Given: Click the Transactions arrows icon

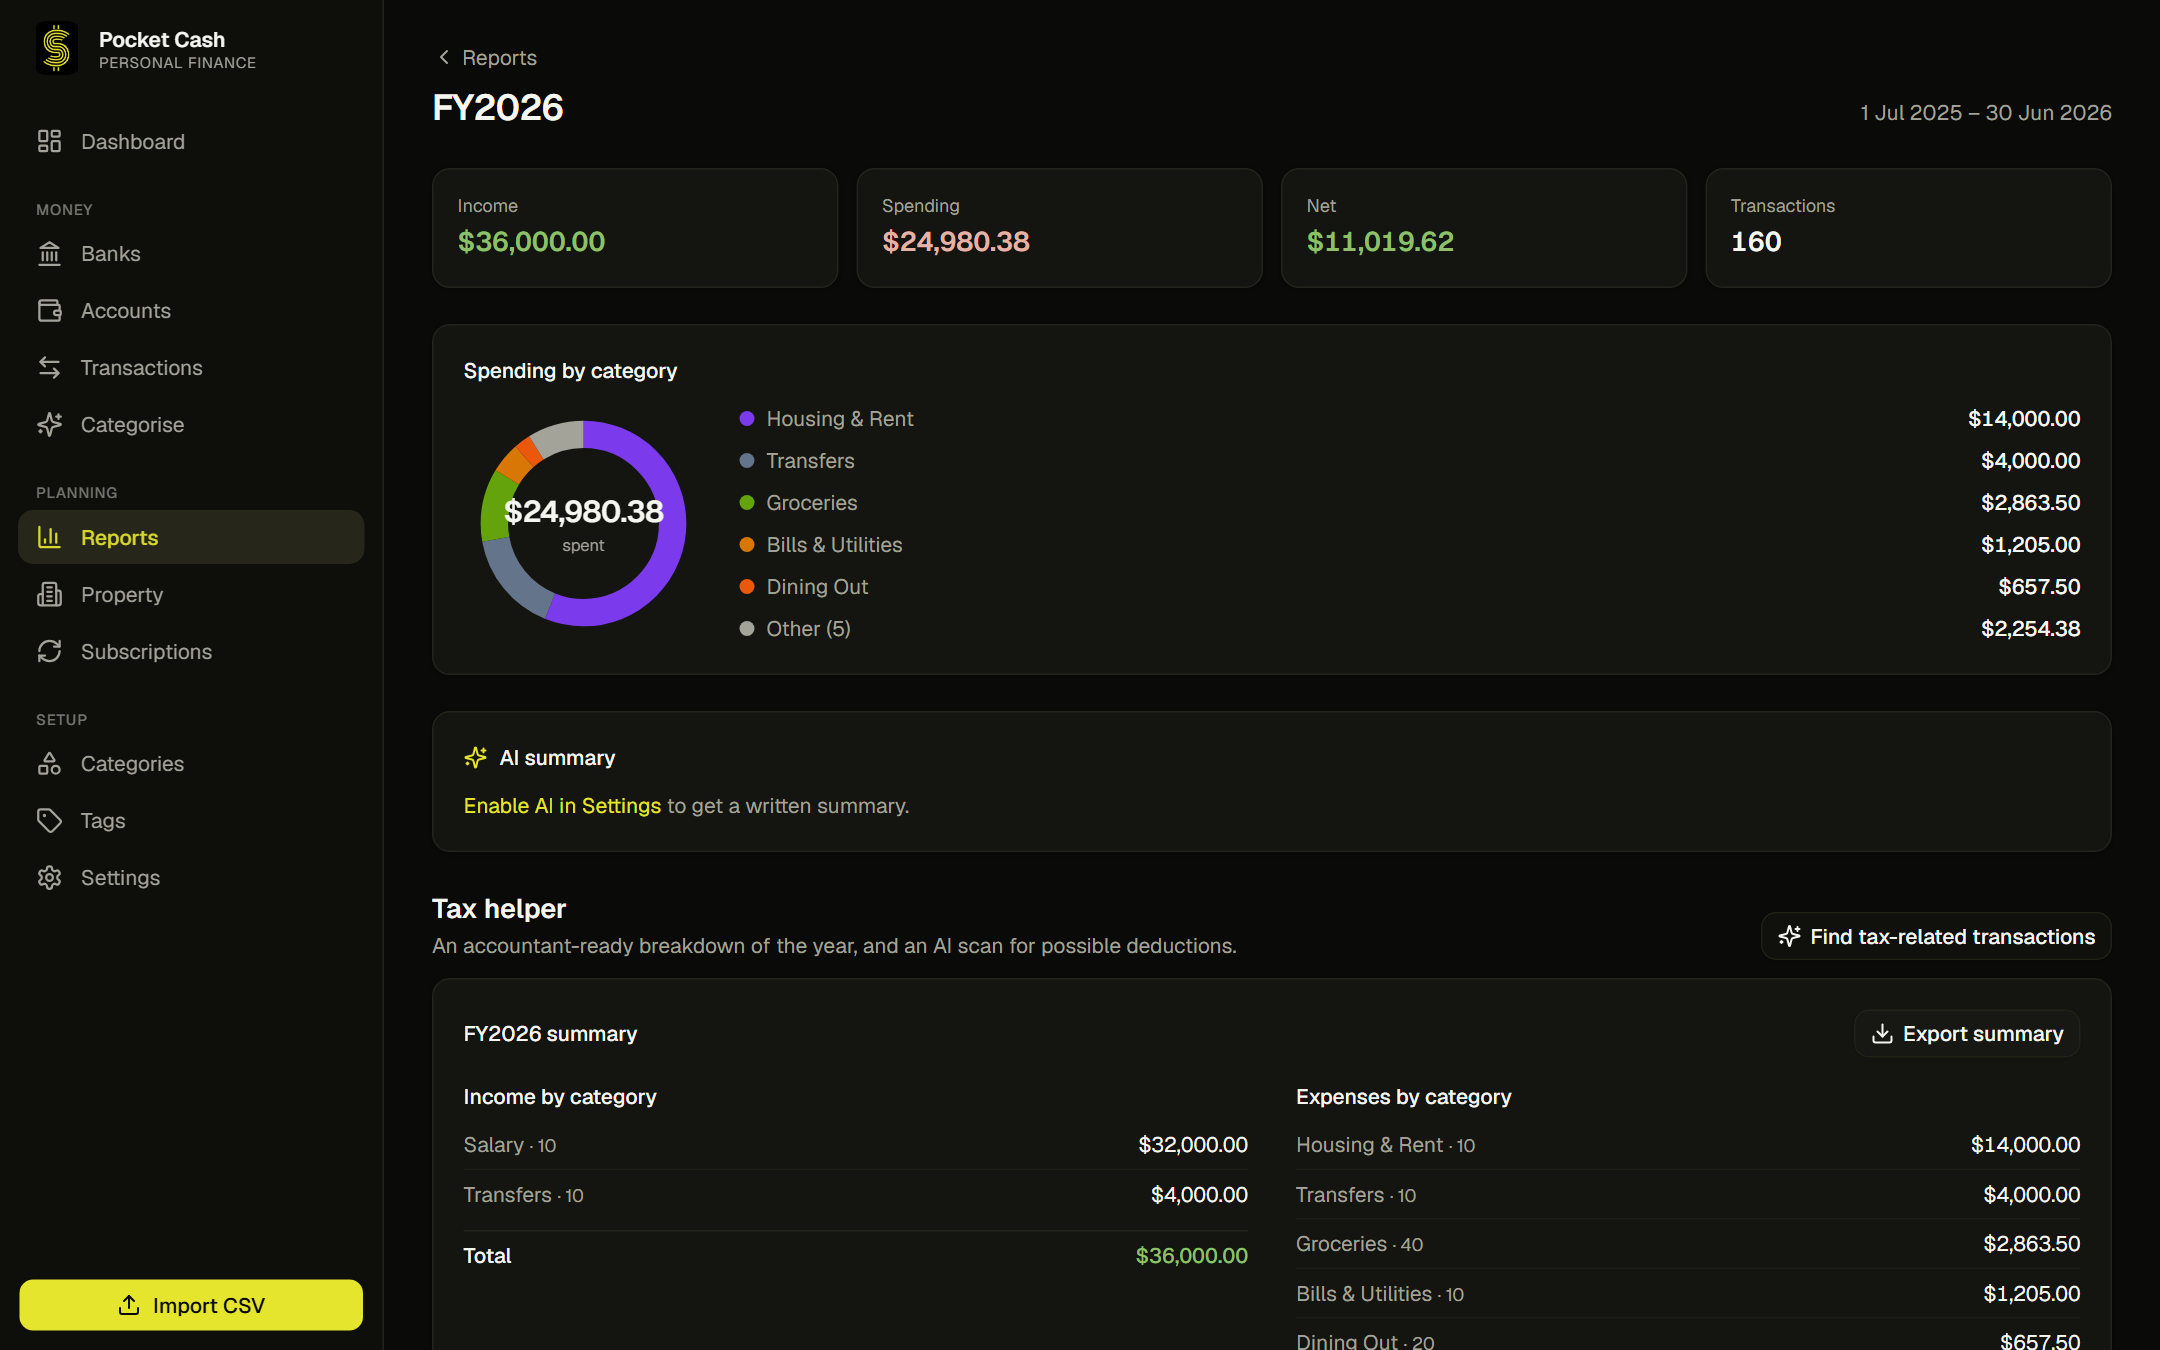Looking at the screenshot, I should tap(49, 368).
